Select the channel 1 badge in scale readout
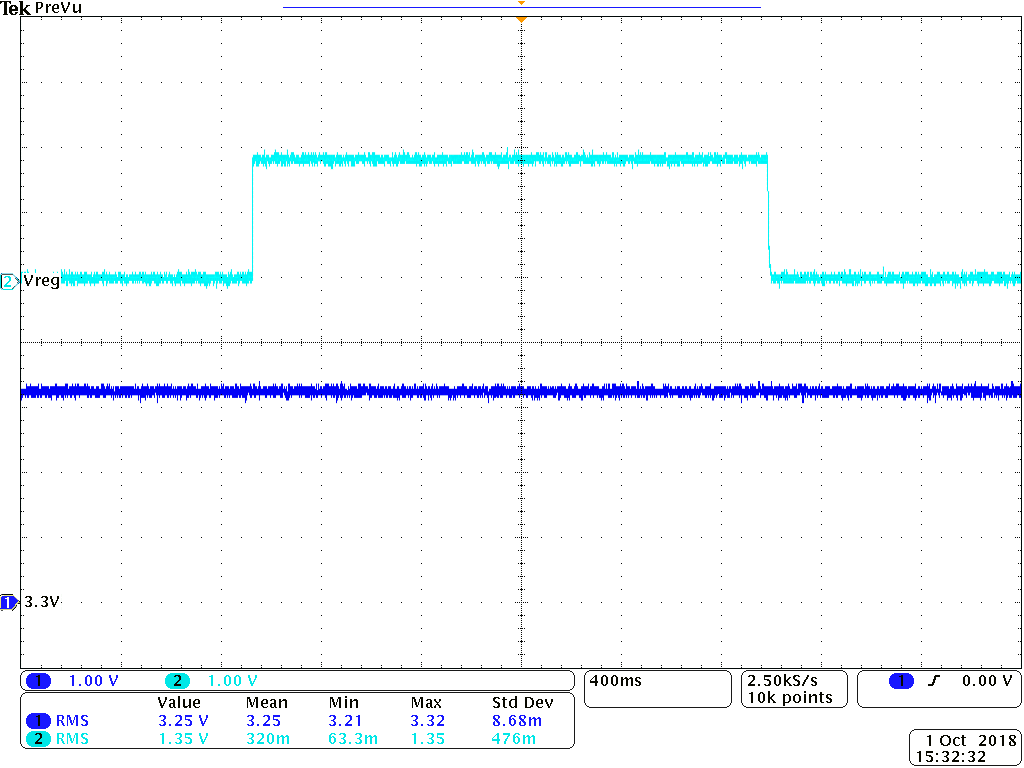This screenshot has height=768, width=1024. point(39,681)
